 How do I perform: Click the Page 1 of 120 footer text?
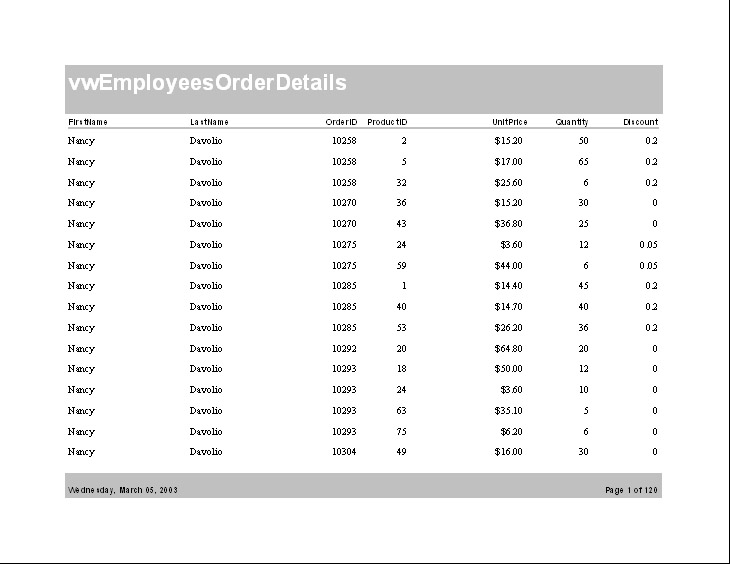click(631, 490)
